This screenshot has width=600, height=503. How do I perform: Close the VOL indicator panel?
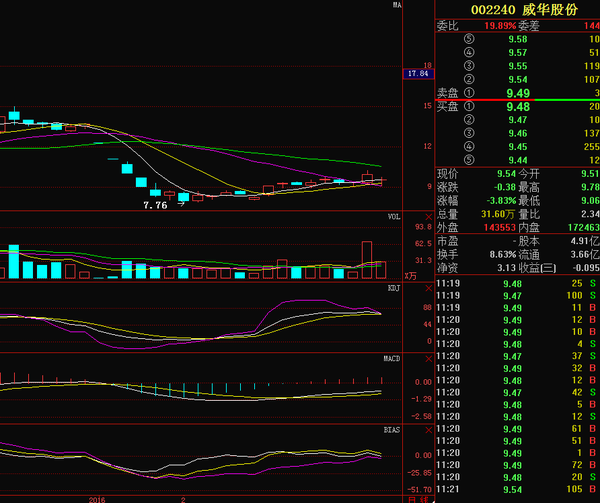429,217
